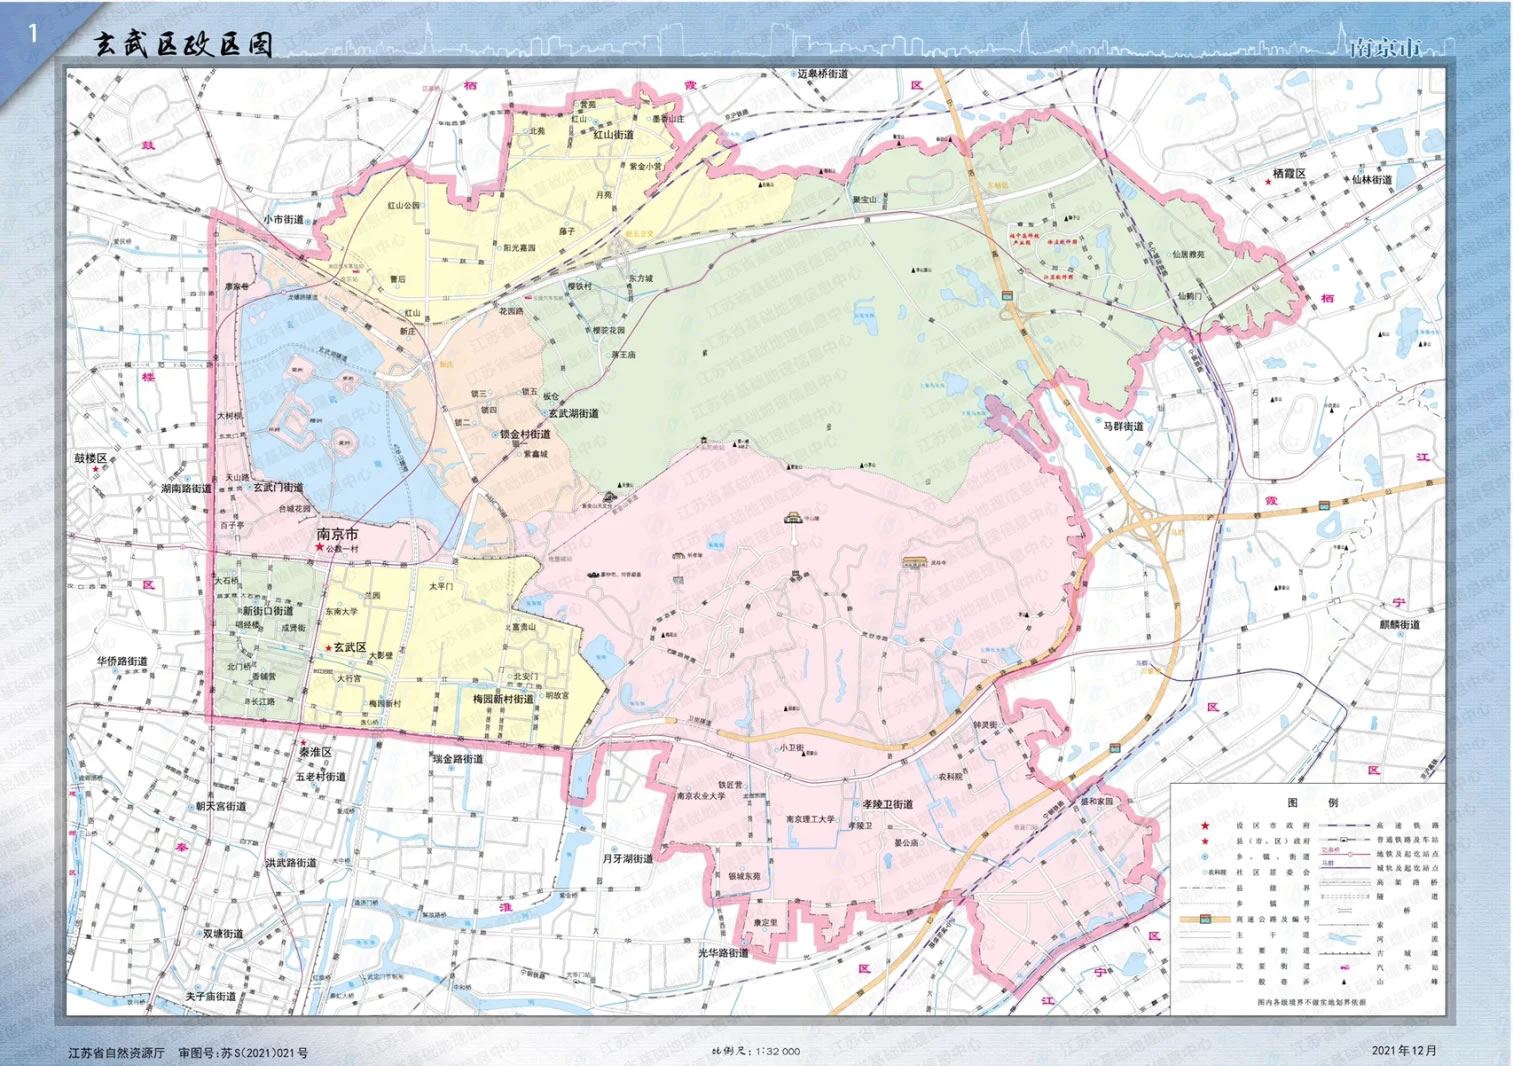Image resolution: width=1513 pixels, height=1066 pixels.
Task: Click the 新街口街道 label
Action: coord(268,611)
